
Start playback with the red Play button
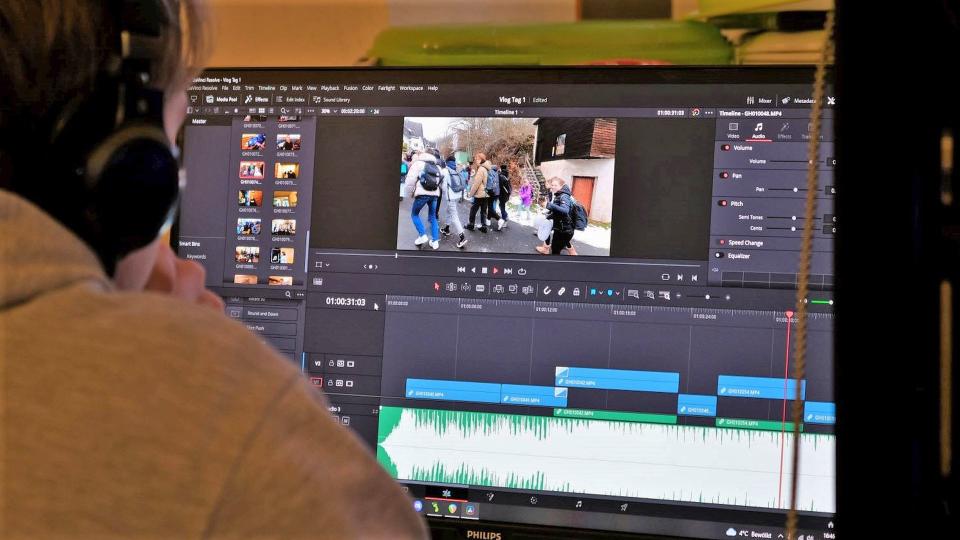[496, 271]
